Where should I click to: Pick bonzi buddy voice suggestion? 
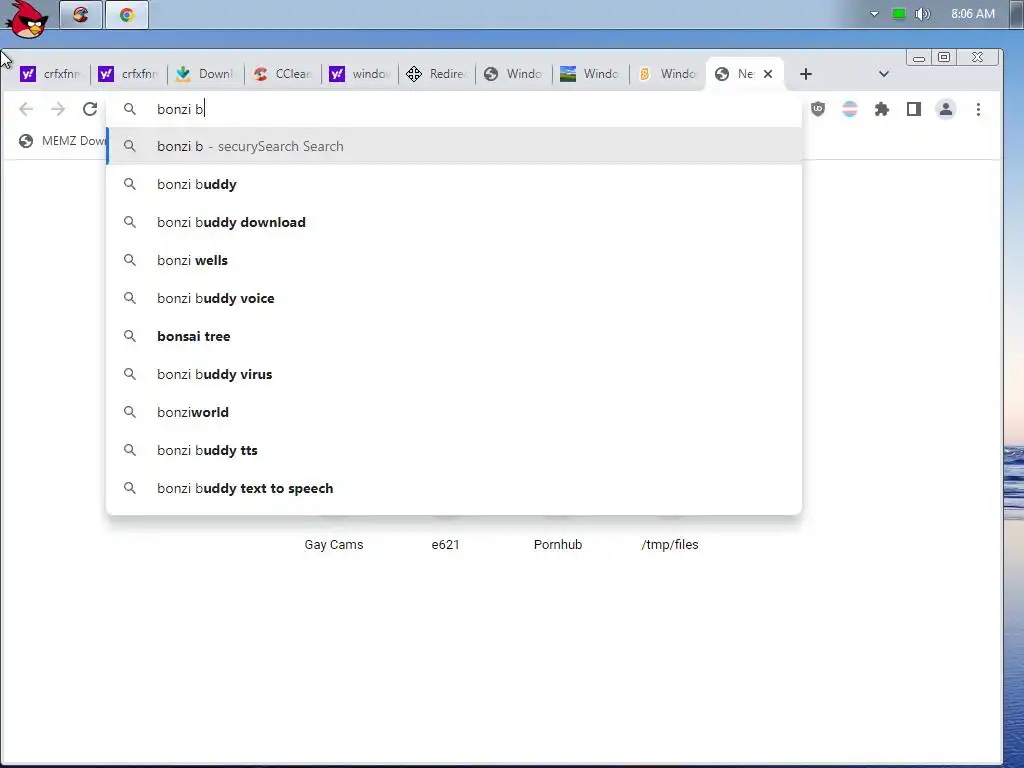454,298
